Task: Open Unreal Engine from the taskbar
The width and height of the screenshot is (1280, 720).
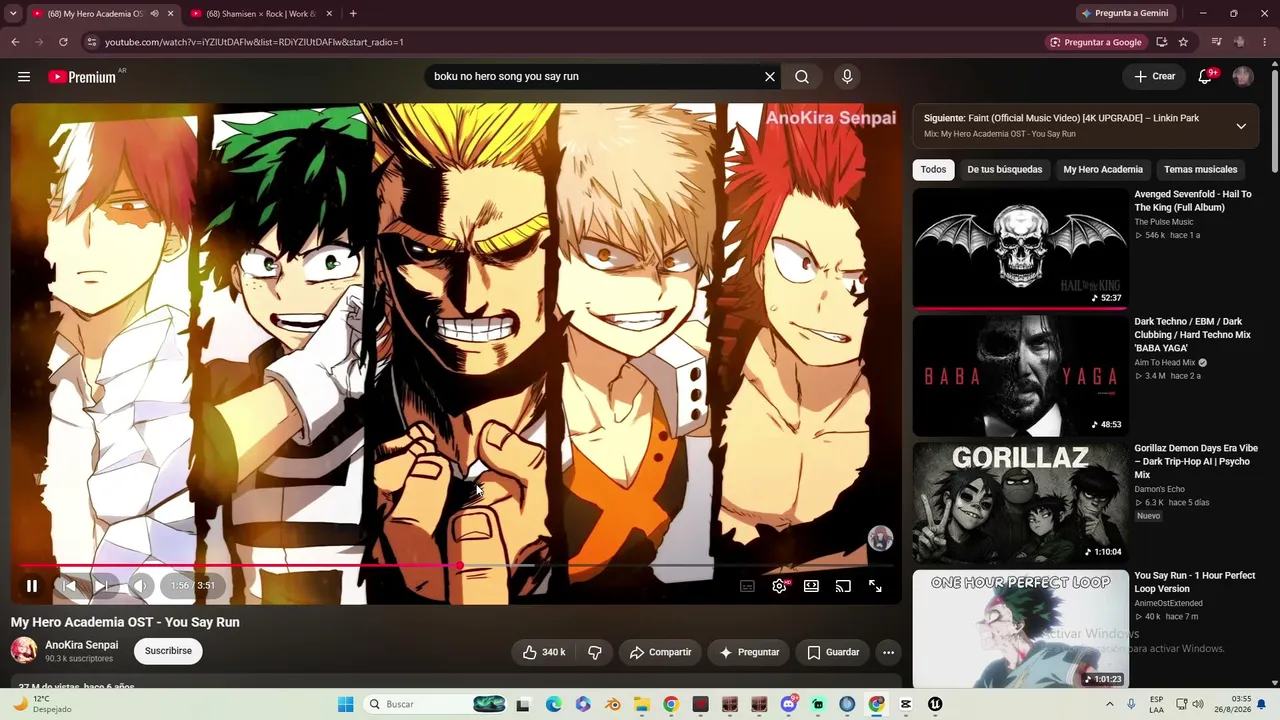Action: coord(935,704)
